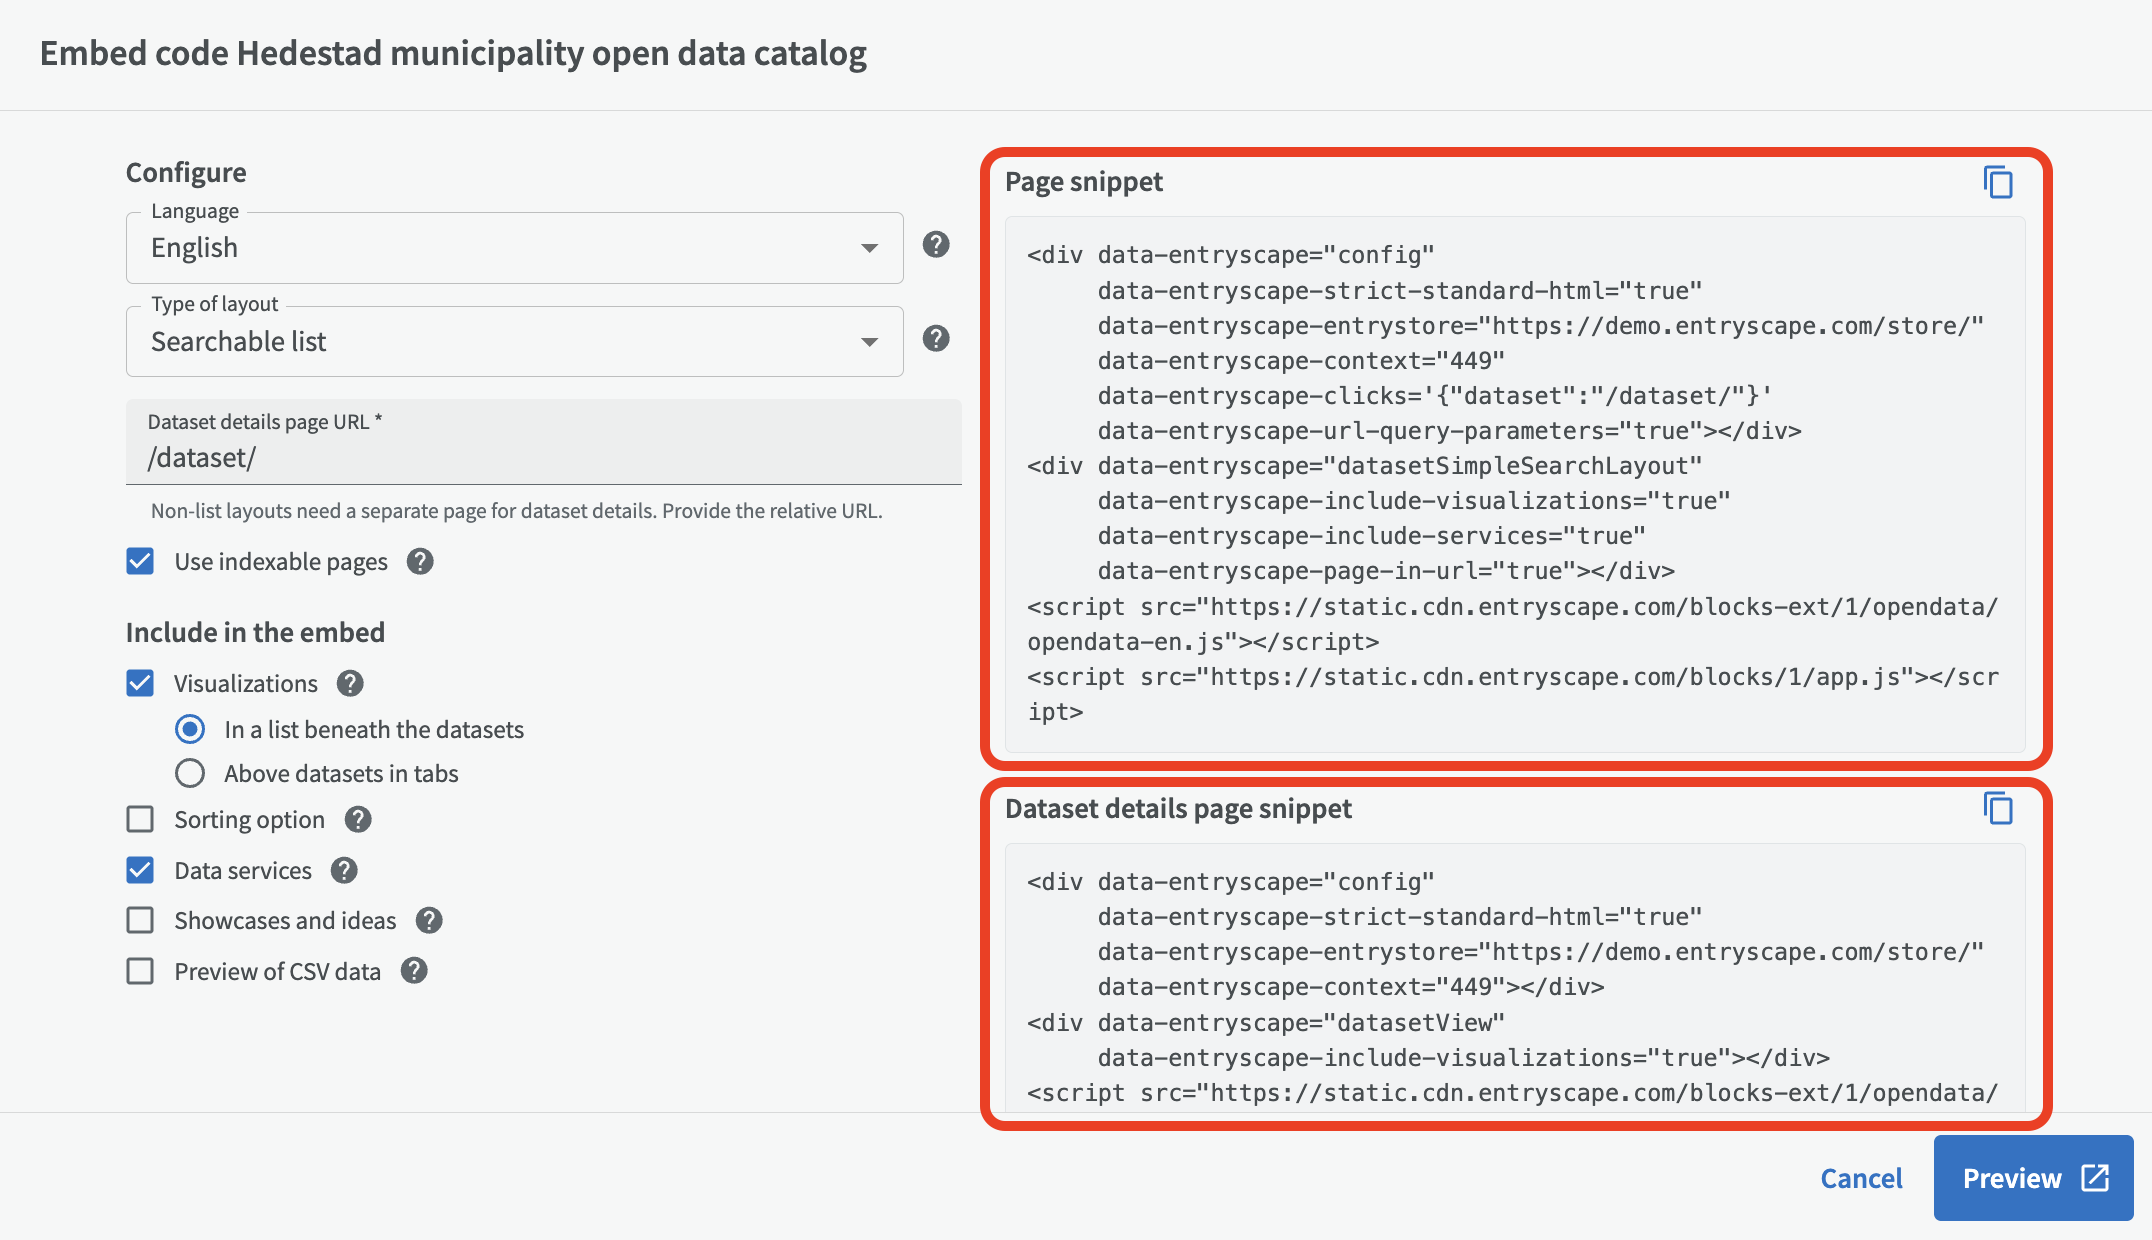Show help for Preview of CSV data
The width and height of the screenshot is (2152, 1240).
click(414, 971)
